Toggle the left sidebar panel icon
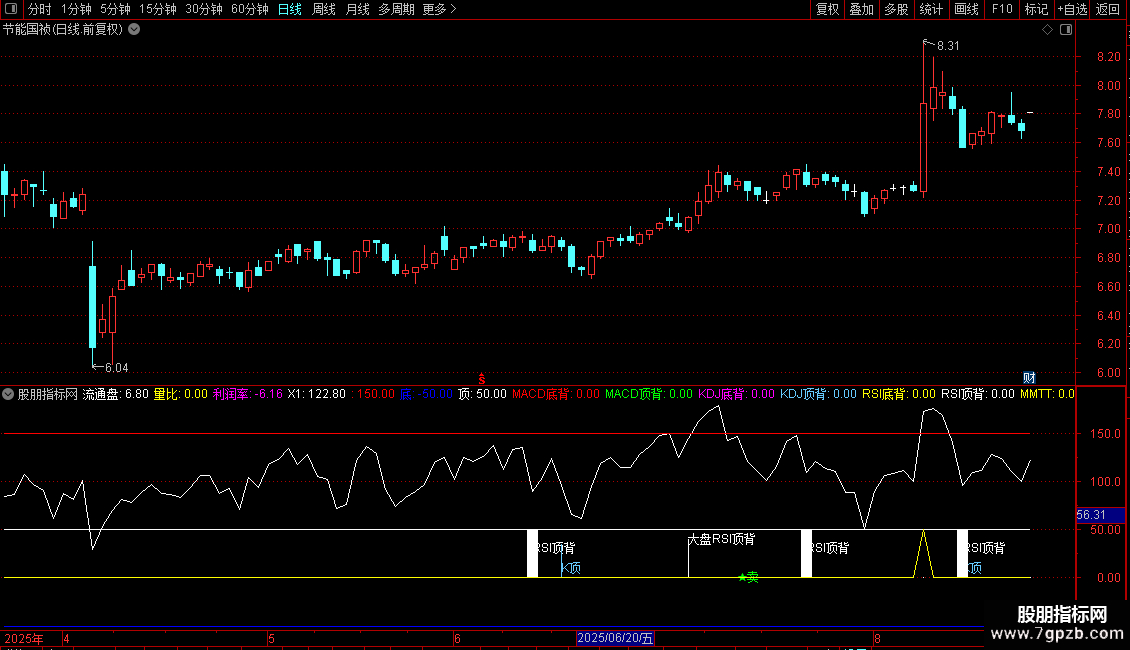 [11, 9]
